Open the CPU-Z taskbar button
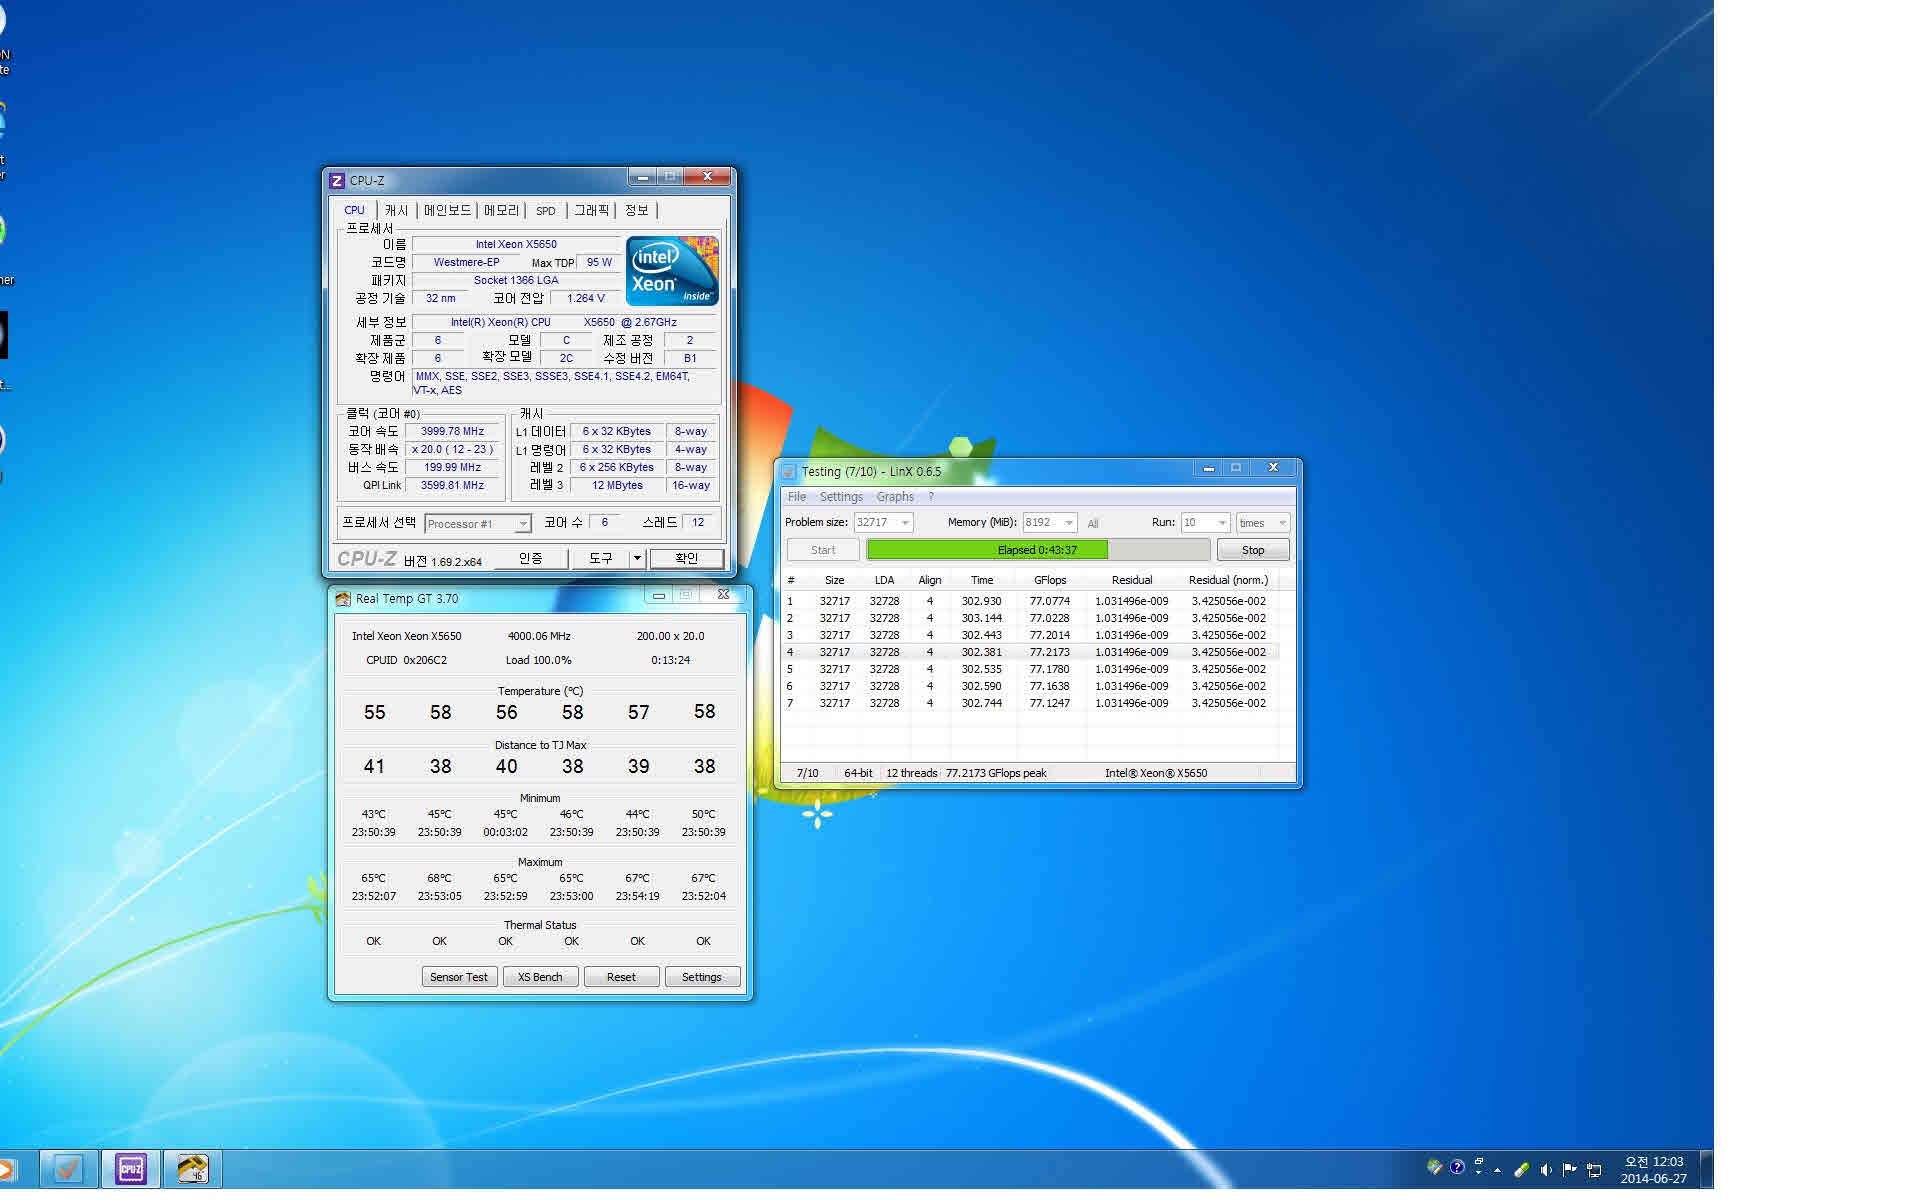The width and height of the screenshot is (1920, 1200). coord(130,1168)
